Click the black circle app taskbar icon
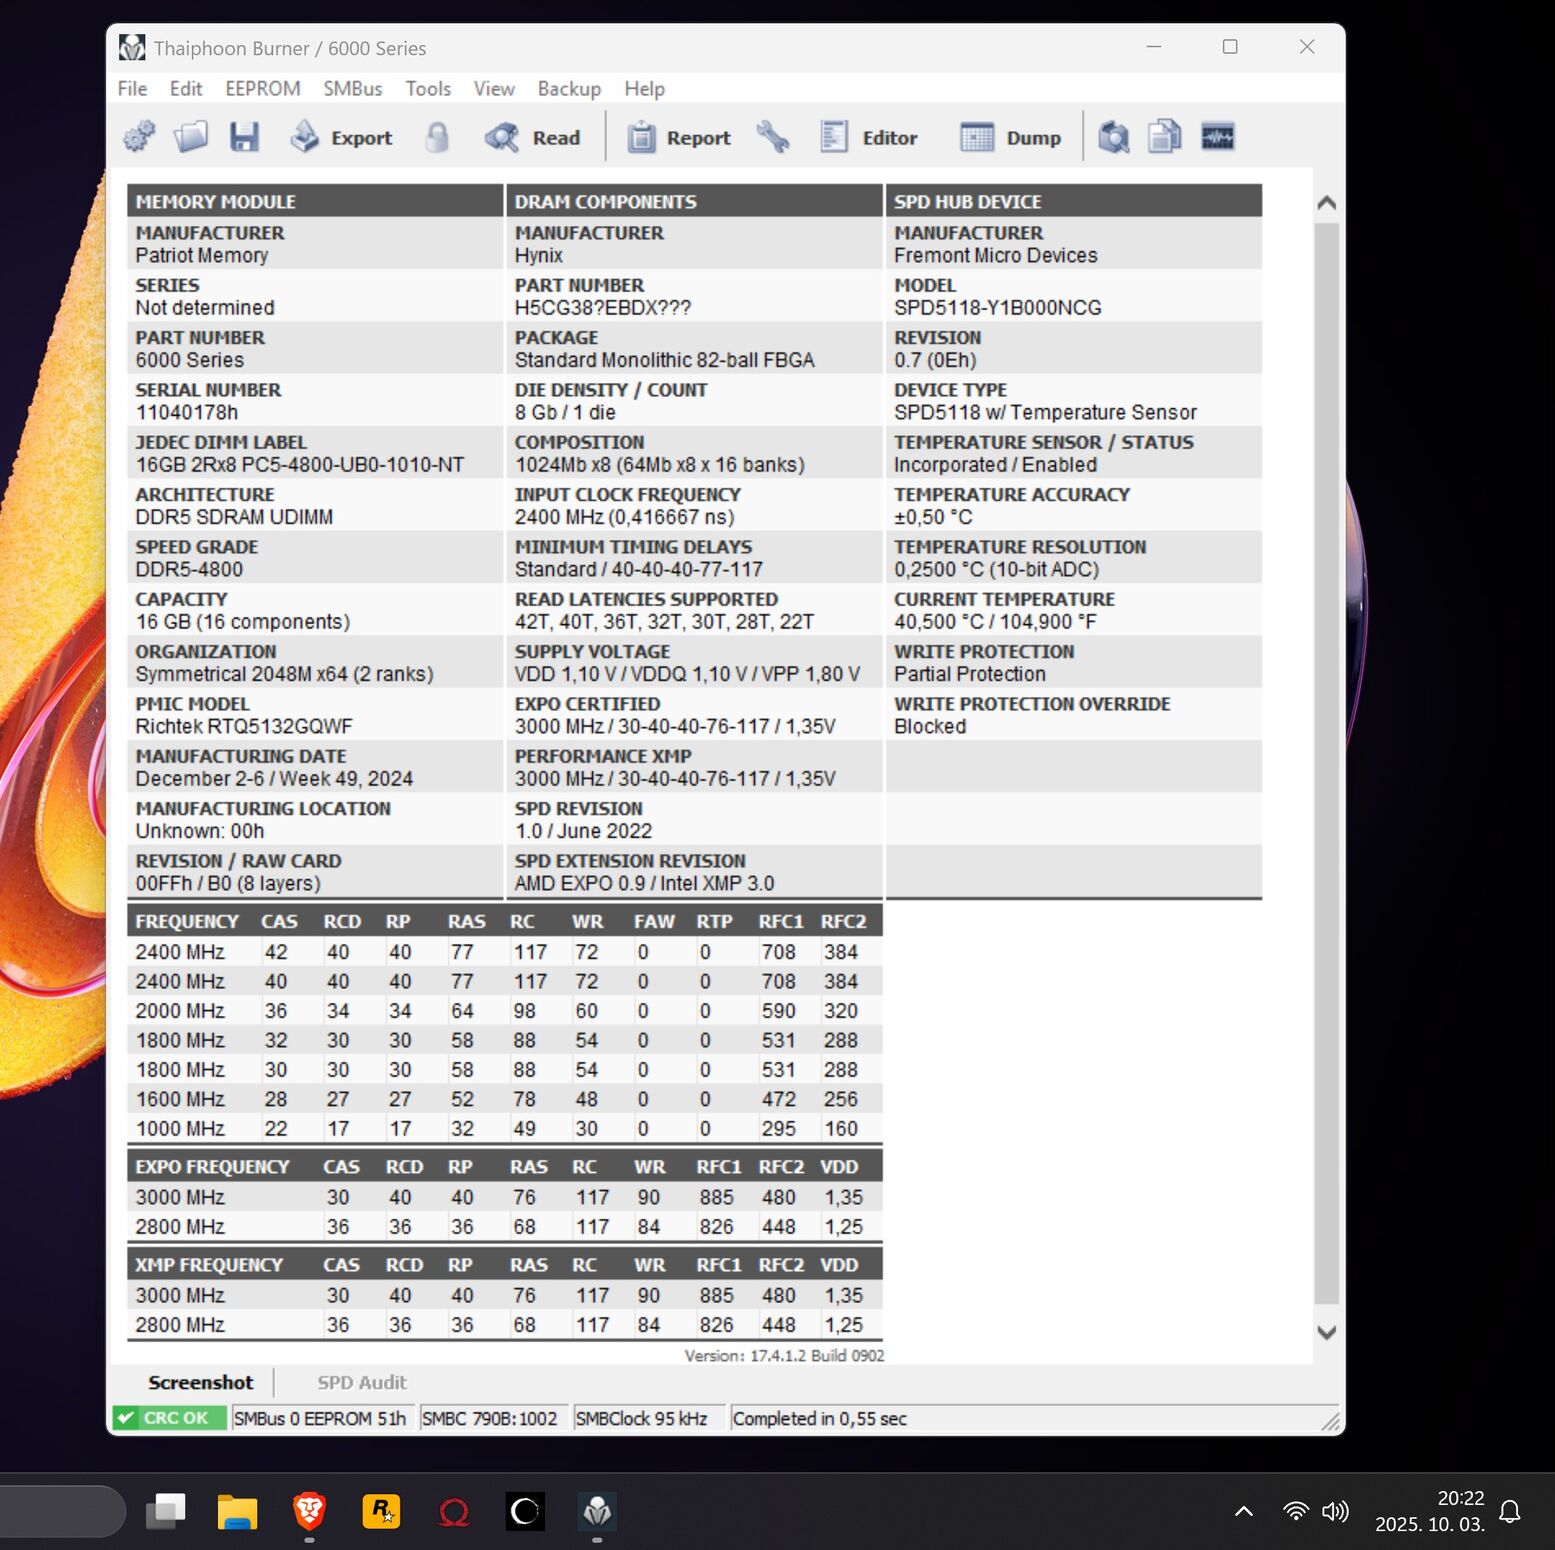 [525, 1511]
